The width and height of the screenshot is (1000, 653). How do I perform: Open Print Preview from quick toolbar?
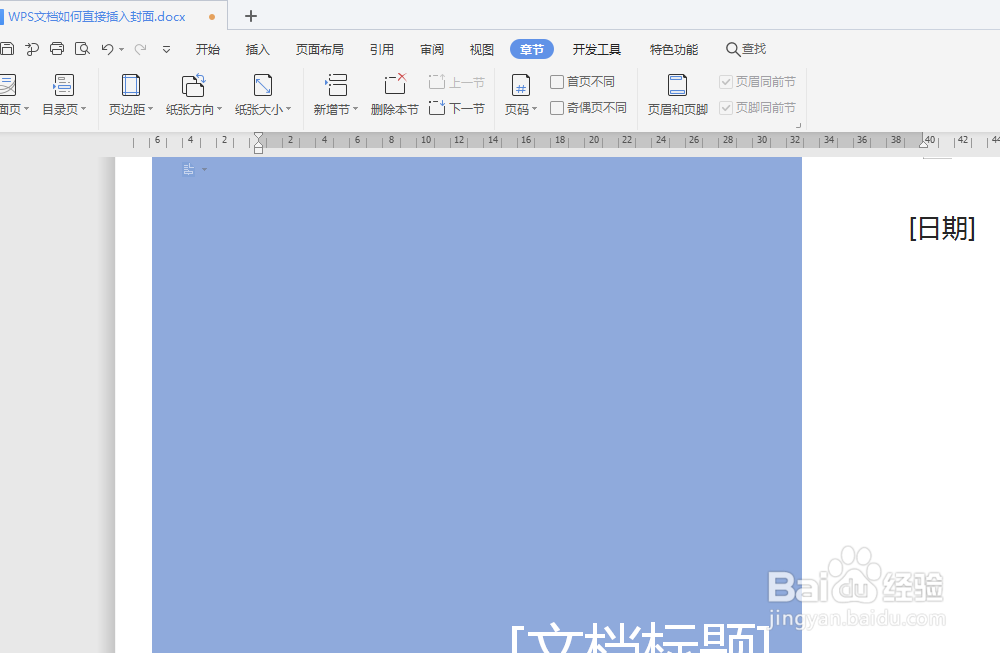click(82, 49)
